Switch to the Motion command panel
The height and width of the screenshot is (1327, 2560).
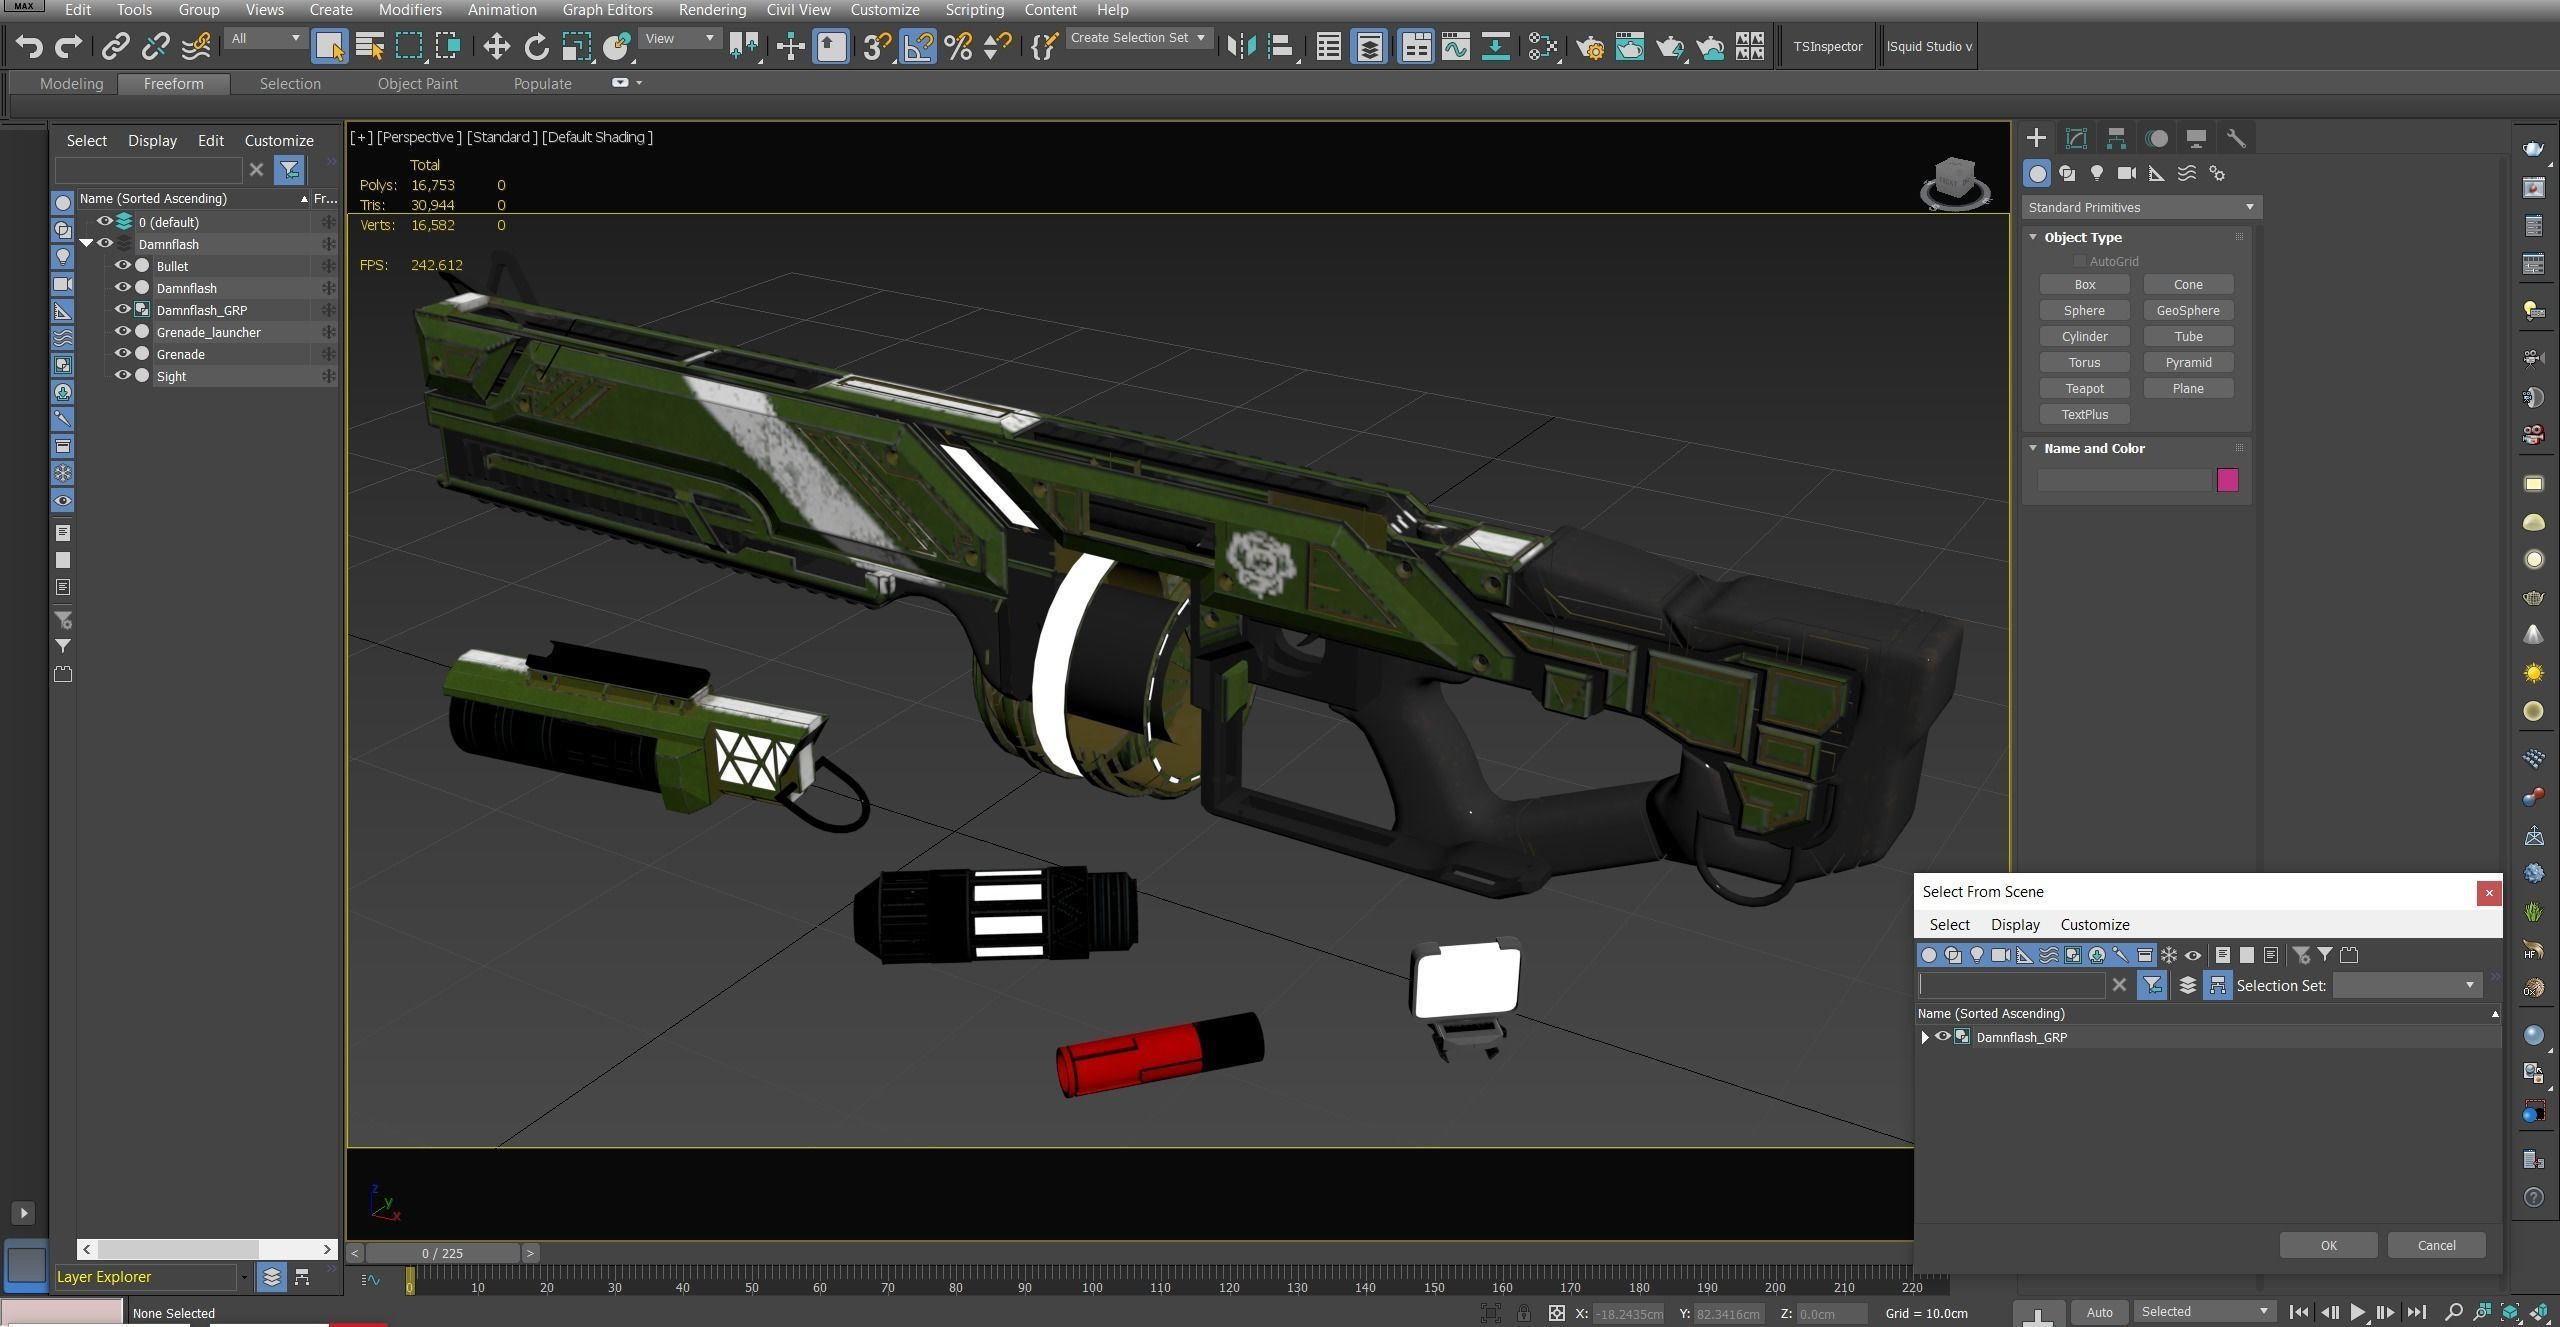pos(2157,138)
